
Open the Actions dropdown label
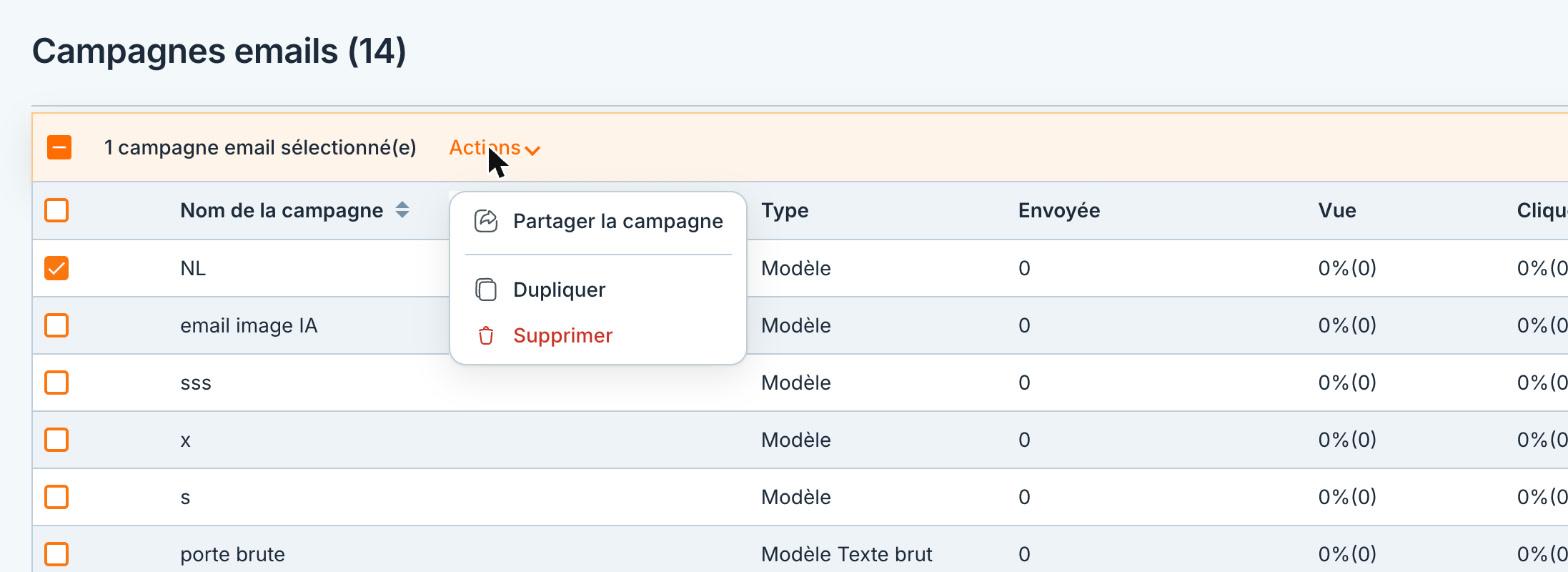484,148
